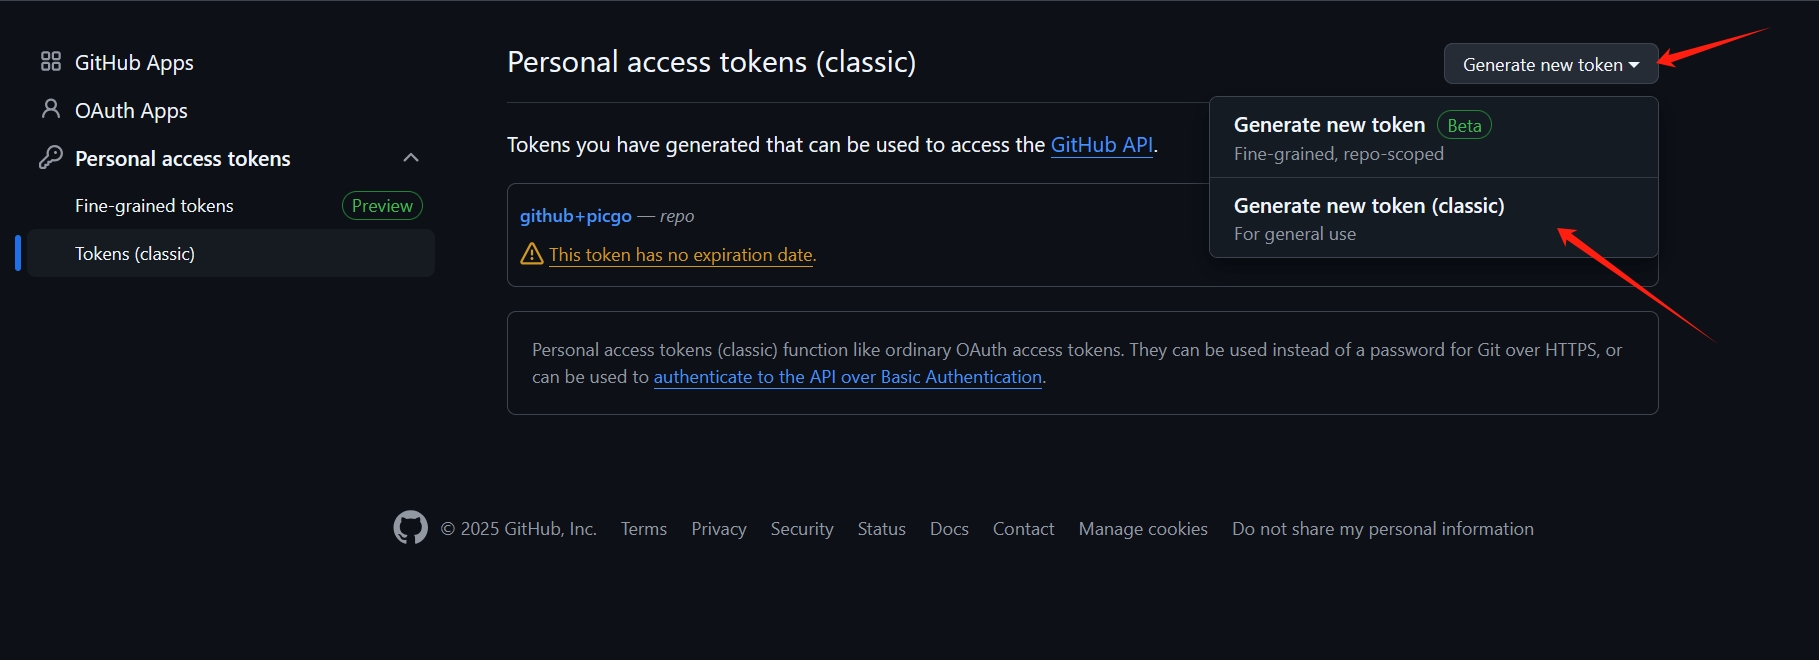Open the Basic Authentication API link
Image resolution: width=1819 pixels, height=660 pixels.
click(848, 377)
